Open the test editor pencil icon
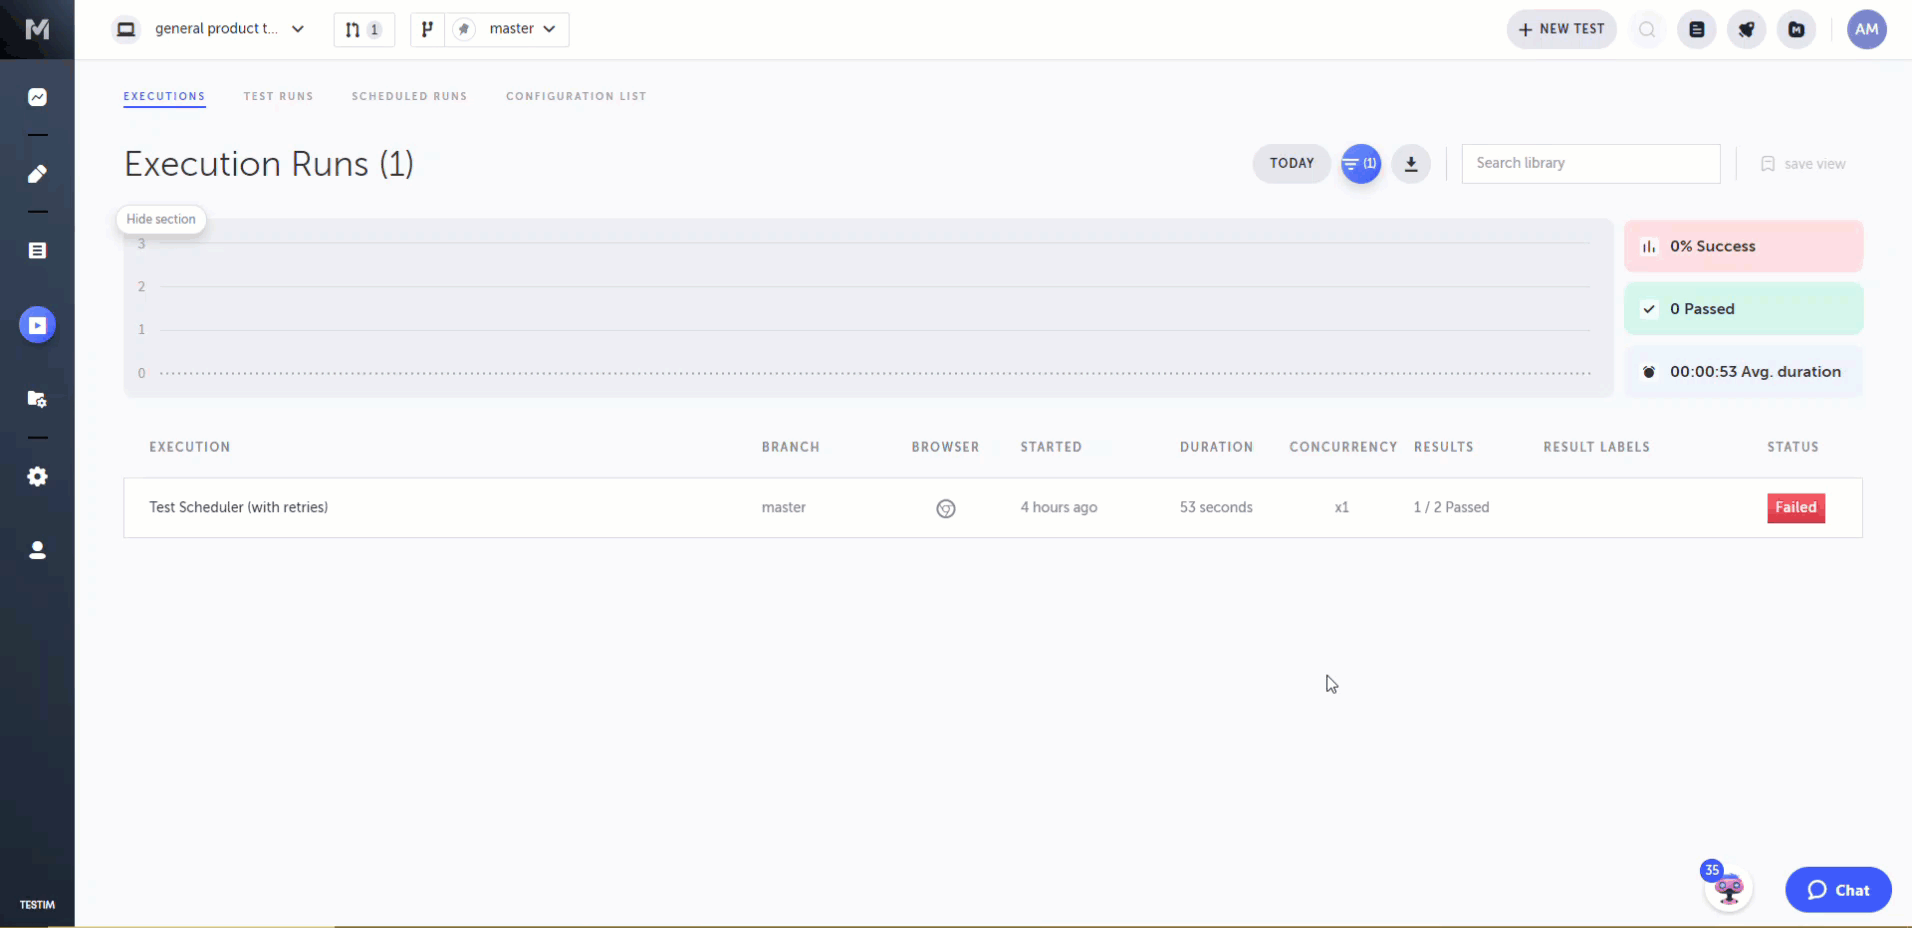This screenshot has height=928, width=1912. coord(37,174)
